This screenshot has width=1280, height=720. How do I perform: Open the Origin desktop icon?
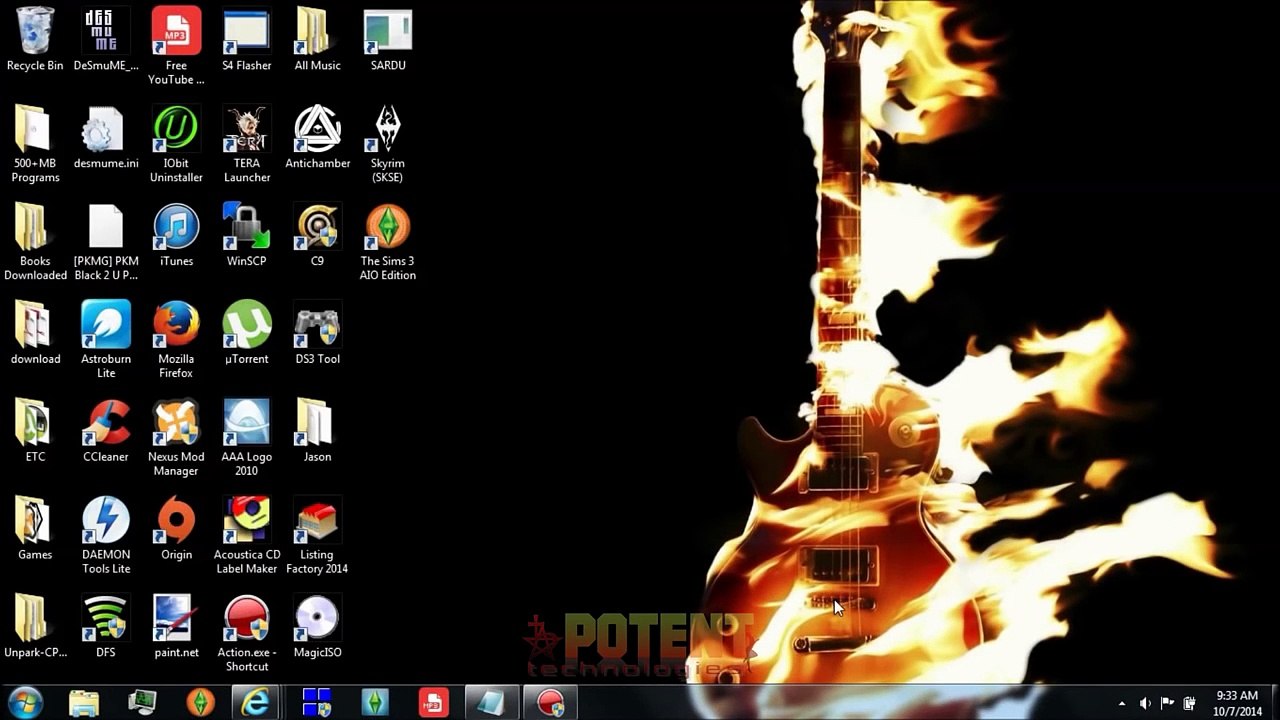[176, 522]
